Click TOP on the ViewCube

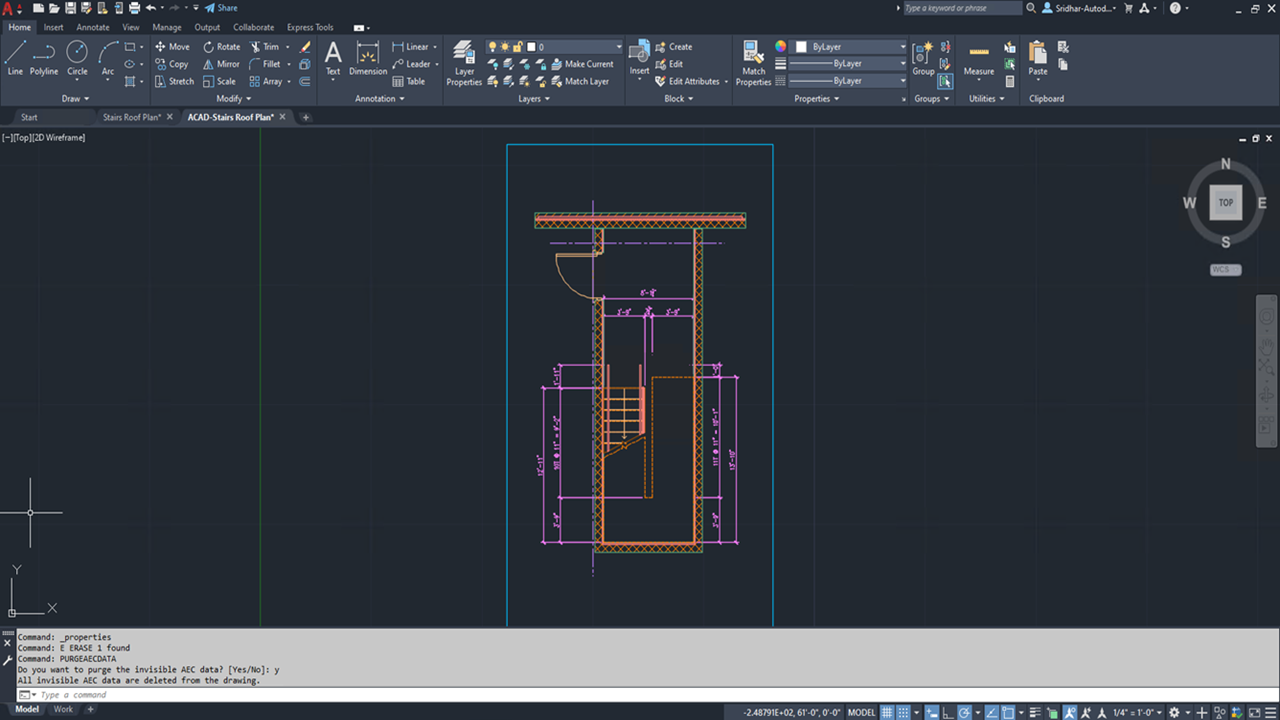[1225, 202]
